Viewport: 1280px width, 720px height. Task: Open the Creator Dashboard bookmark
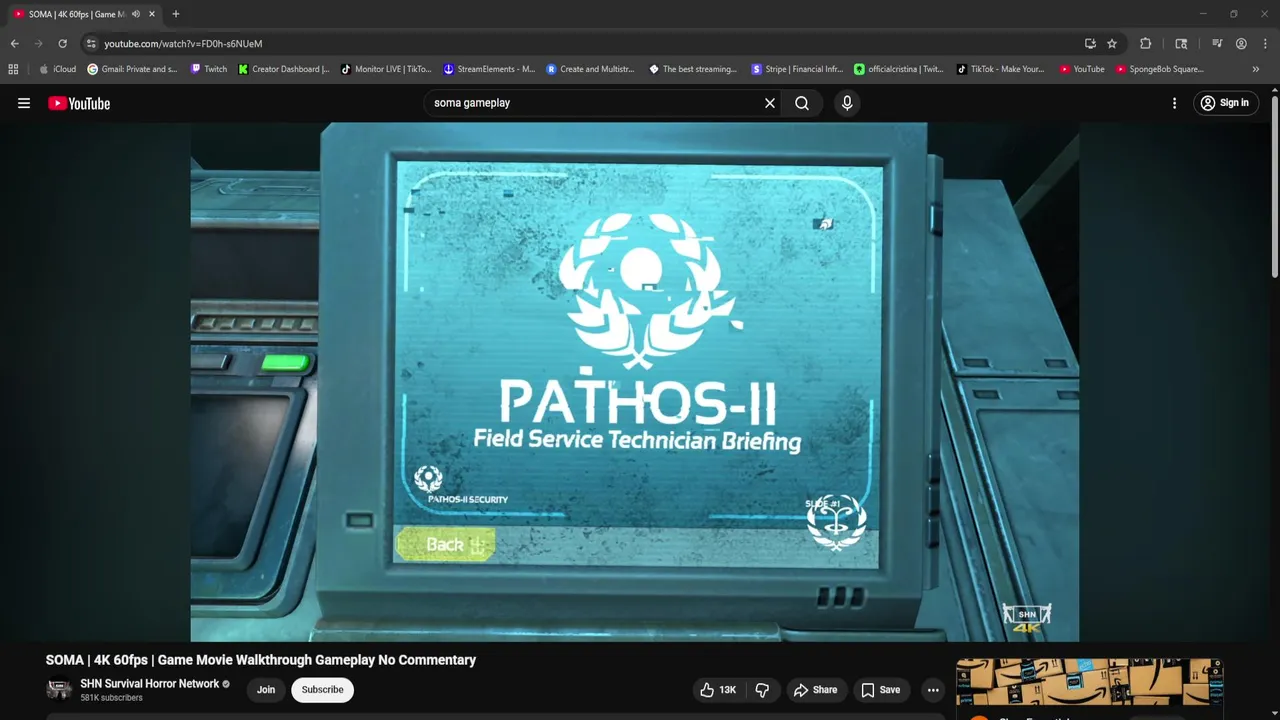(284, 69)
